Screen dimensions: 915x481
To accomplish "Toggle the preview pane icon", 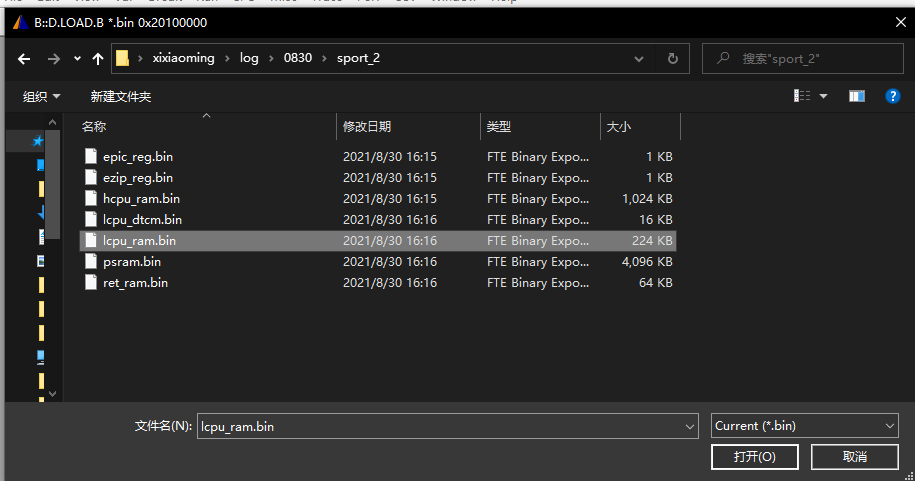I will point(857,96).
